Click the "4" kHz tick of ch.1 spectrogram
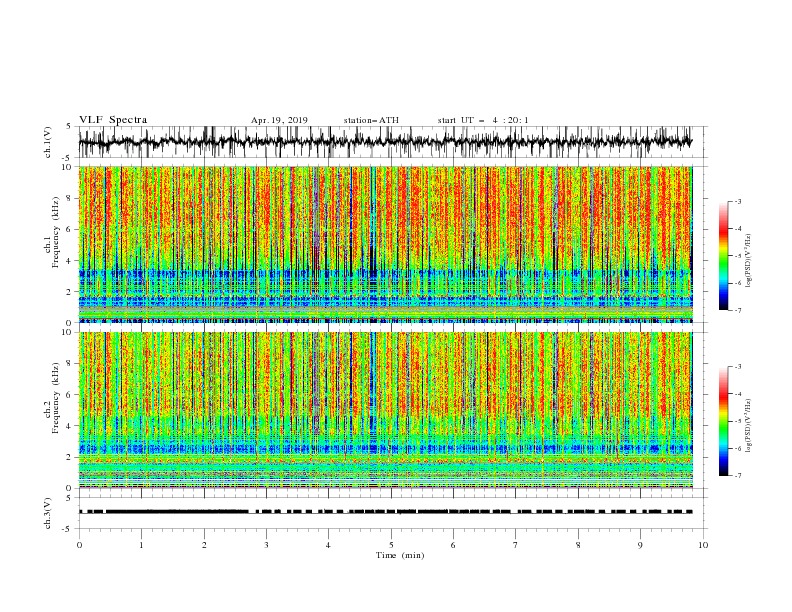The width and height of the screenshot is (792, 612). pyautogui.click(x=69, y=261)
